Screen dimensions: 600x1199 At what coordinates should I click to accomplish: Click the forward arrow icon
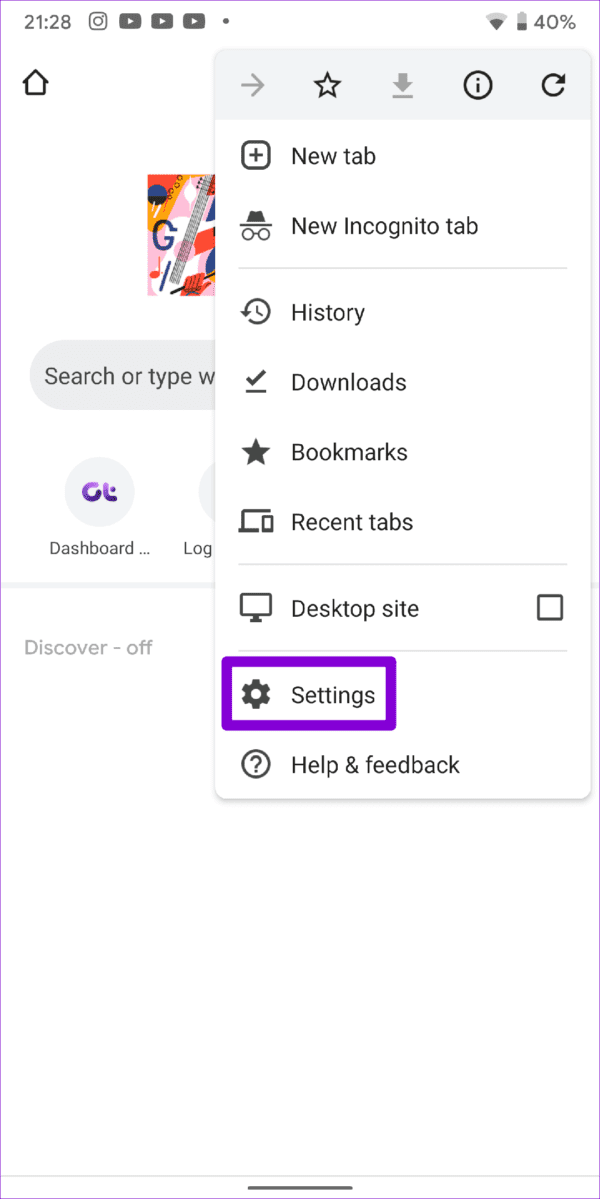tap(252, 87)
